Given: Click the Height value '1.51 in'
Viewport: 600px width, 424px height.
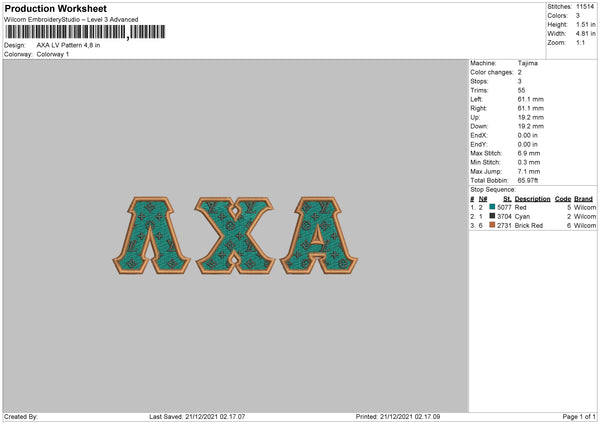Looking at the screenshot, I should click(585, 24).
